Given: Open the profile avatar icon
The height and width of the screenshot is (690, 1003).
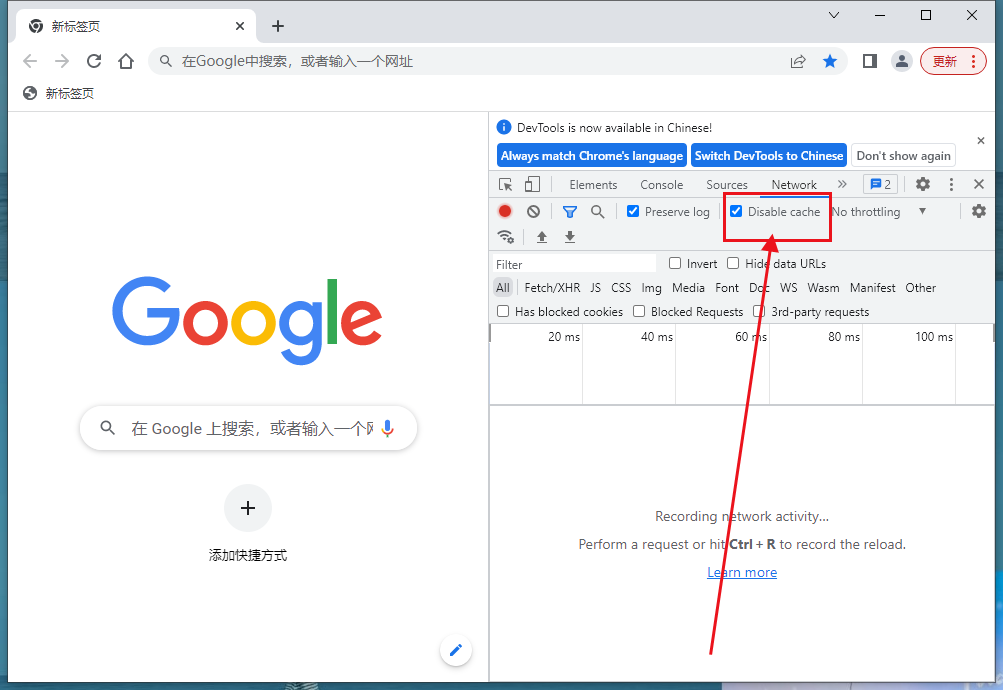Looking at the screenshot, I should (x=901, y=61).
